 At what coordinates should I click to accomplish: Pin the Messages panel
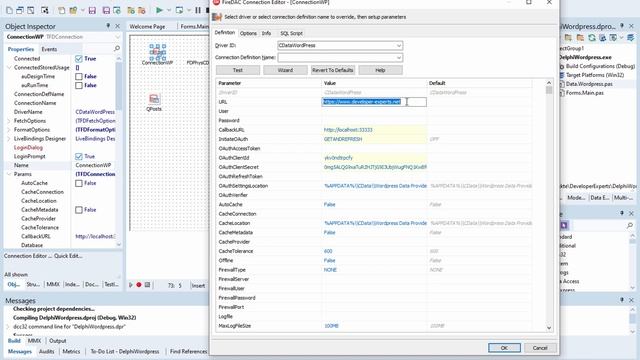click(622, 300)
